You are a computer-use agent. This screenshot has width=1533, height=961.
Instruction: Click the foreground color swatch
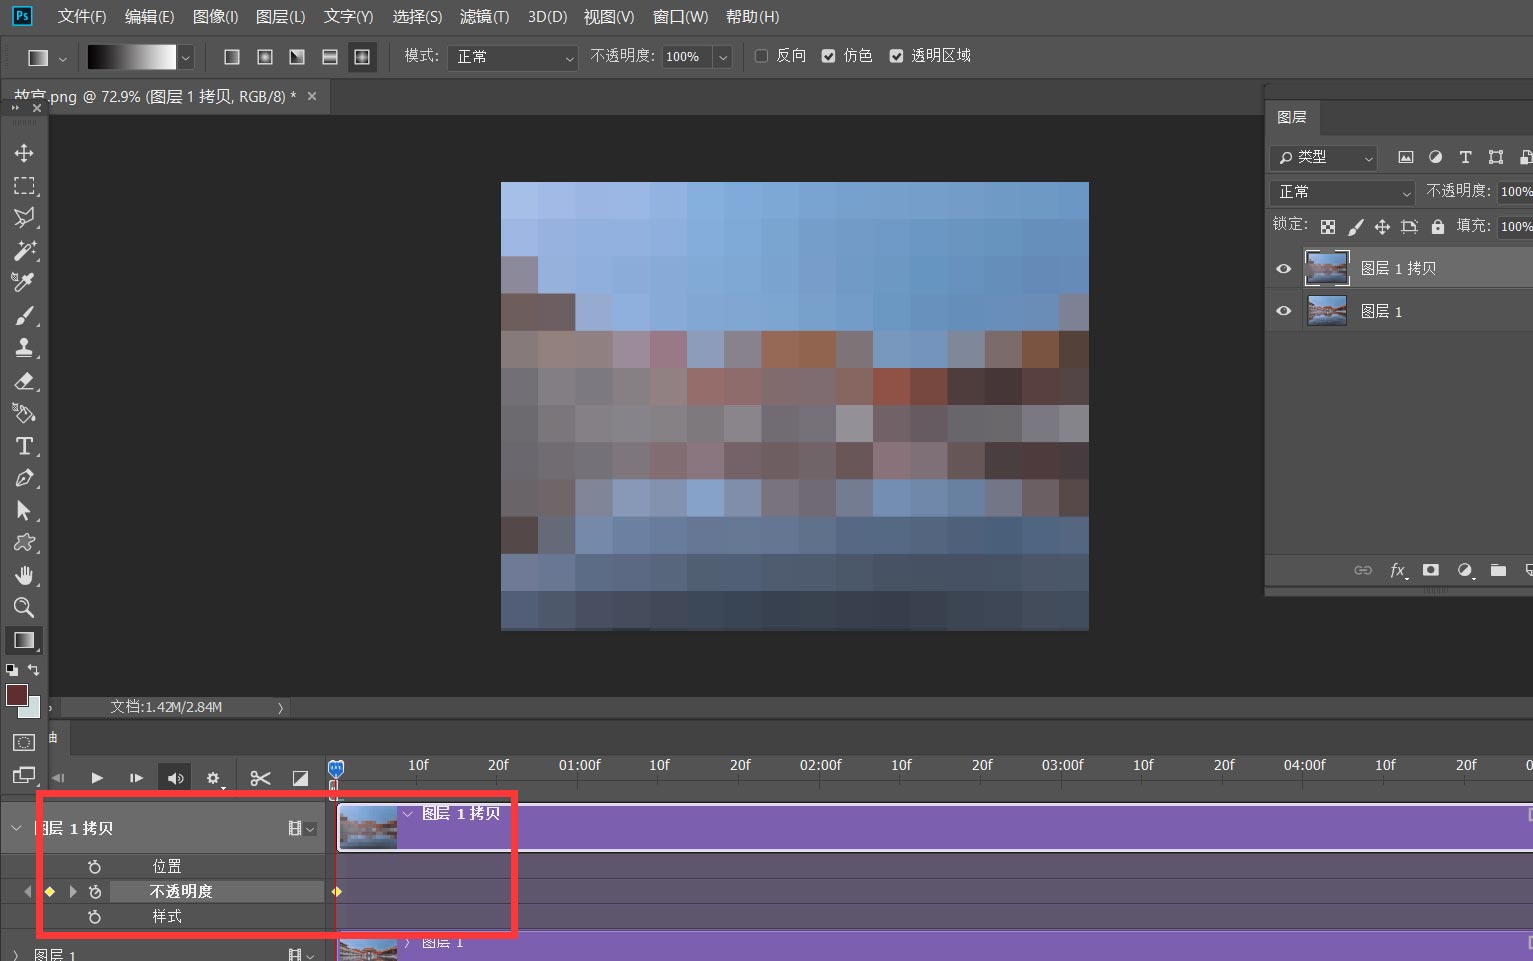pos(16,695)
